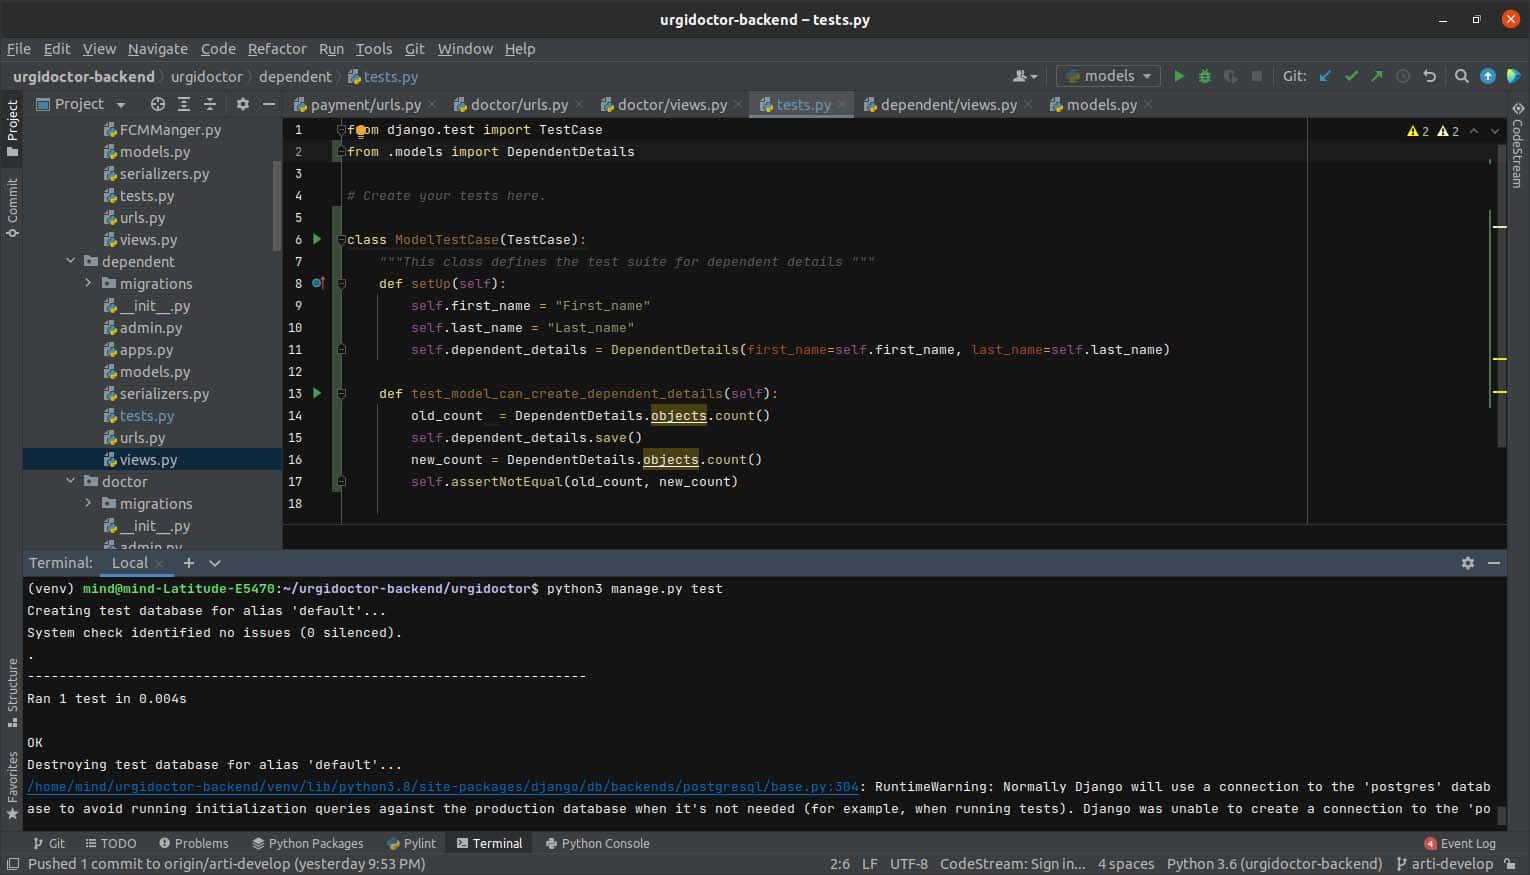Click the rollback undo arrow in toolbar
Screen dimensions: 1530x875
coord(1429,76)
